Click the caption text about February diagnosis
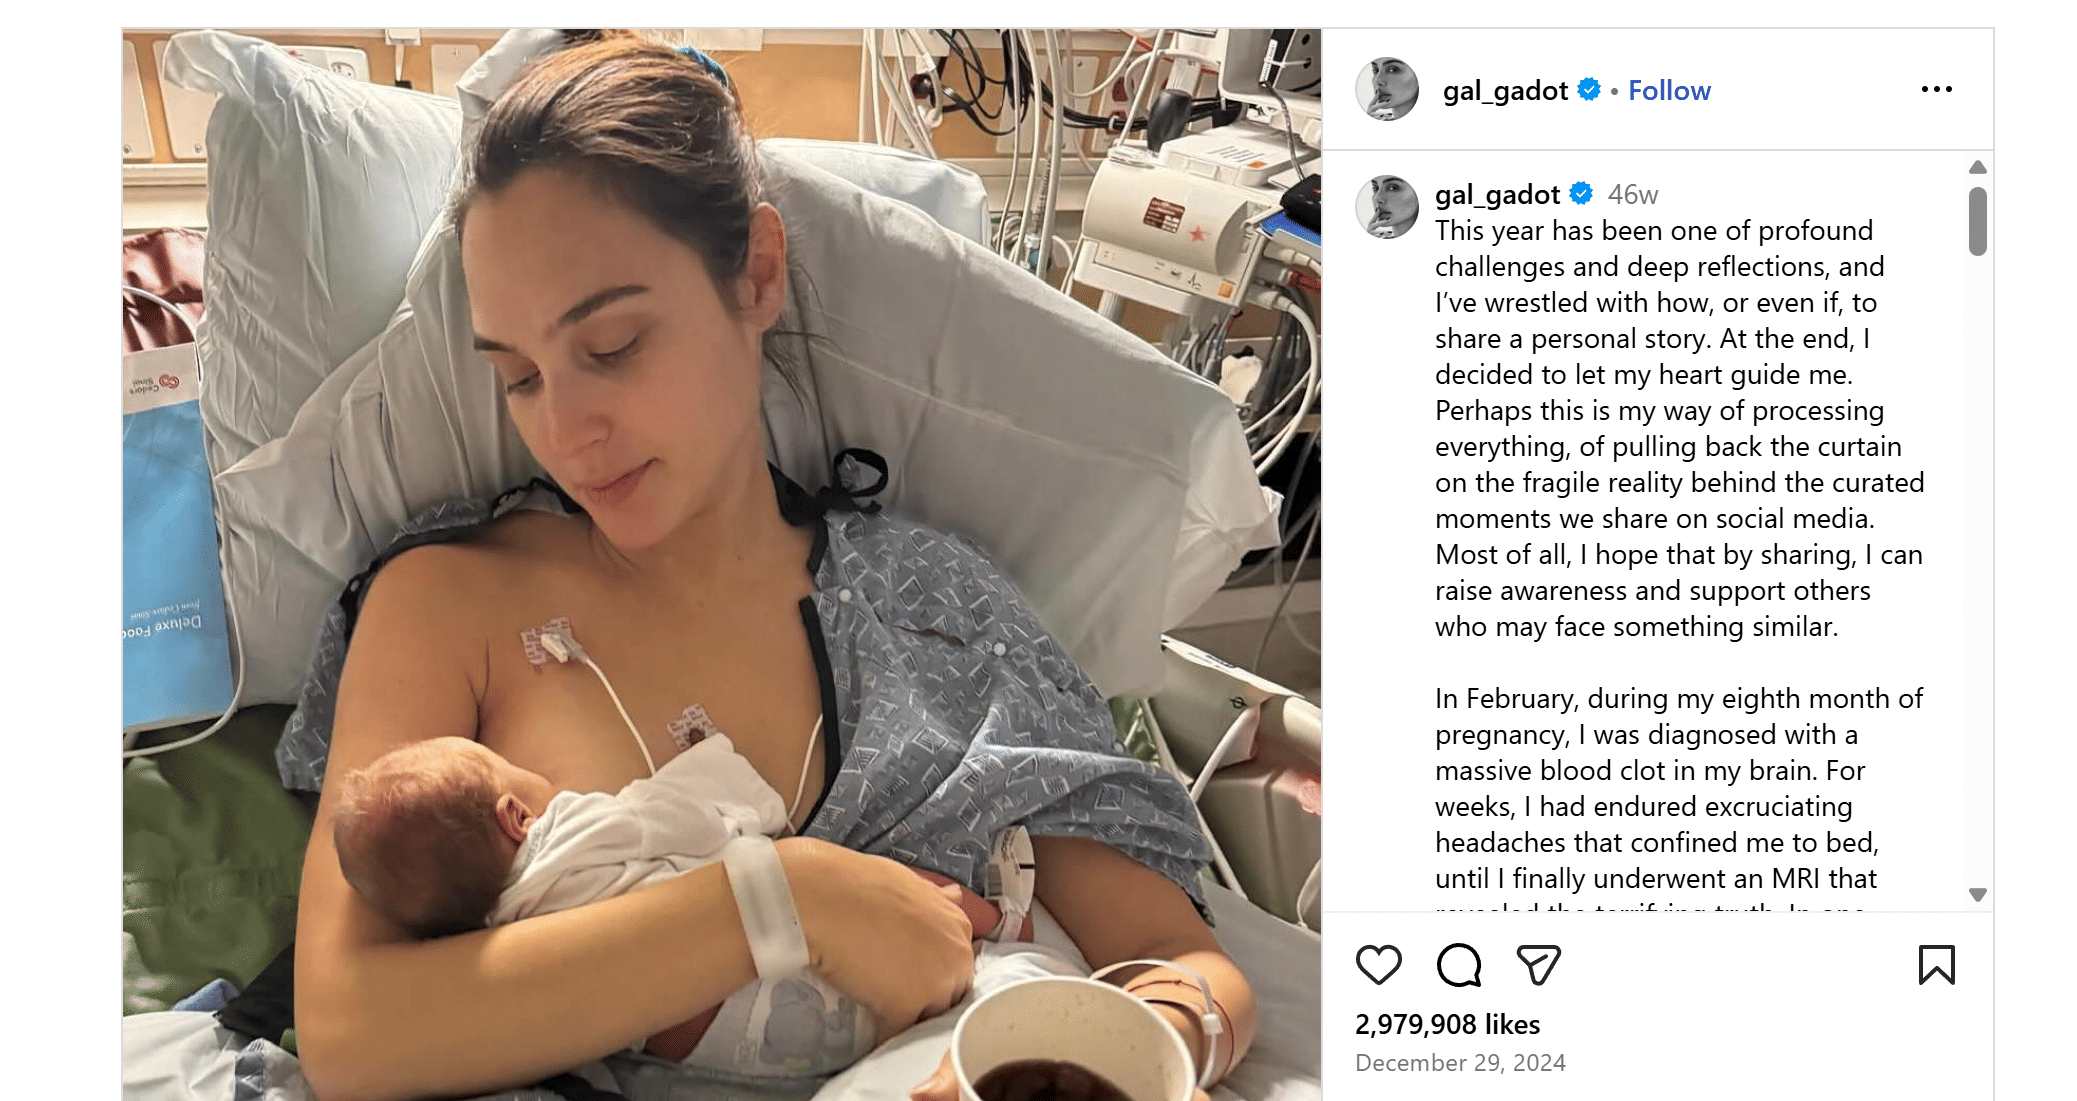 1679,788
